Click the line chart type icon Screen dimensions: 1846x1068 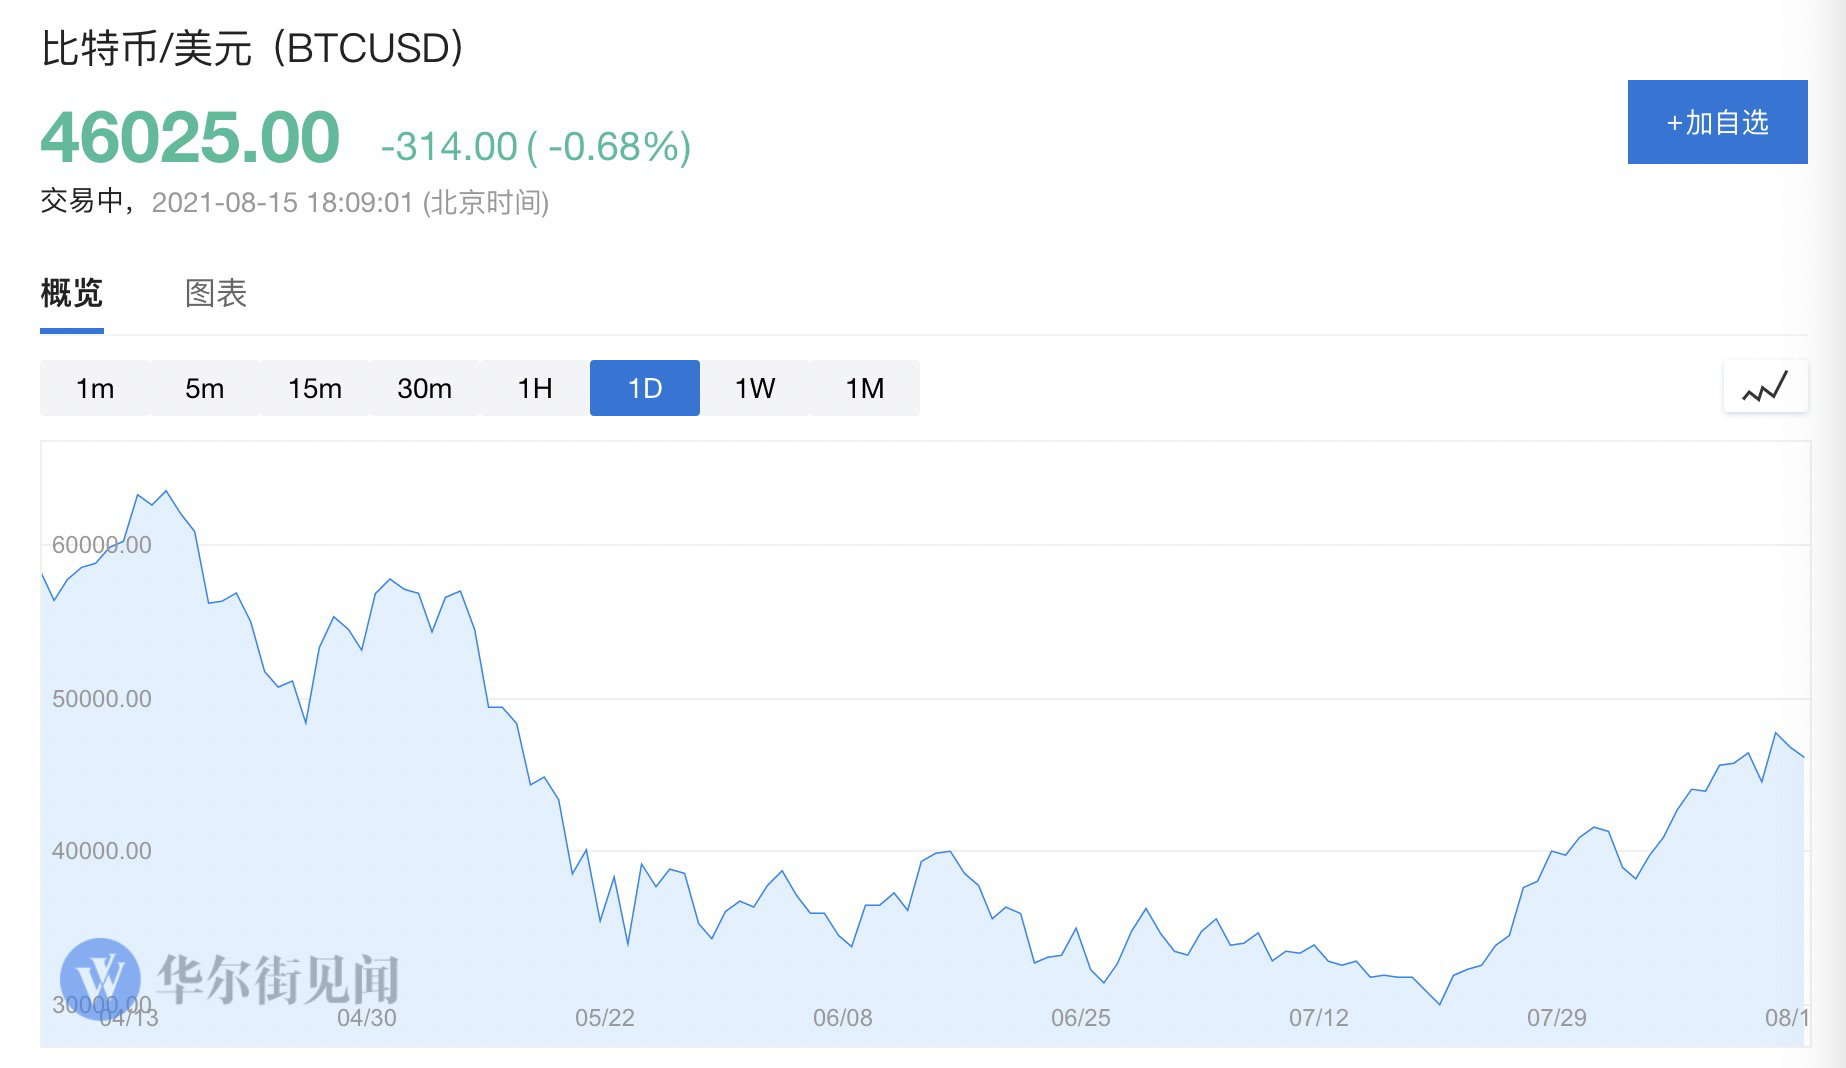tap(1765, 386)
